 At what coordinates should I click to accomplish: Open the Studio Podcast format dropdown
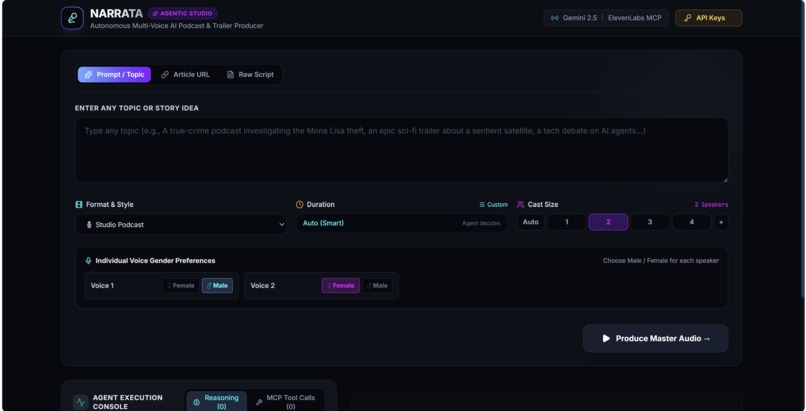point(181,225)
